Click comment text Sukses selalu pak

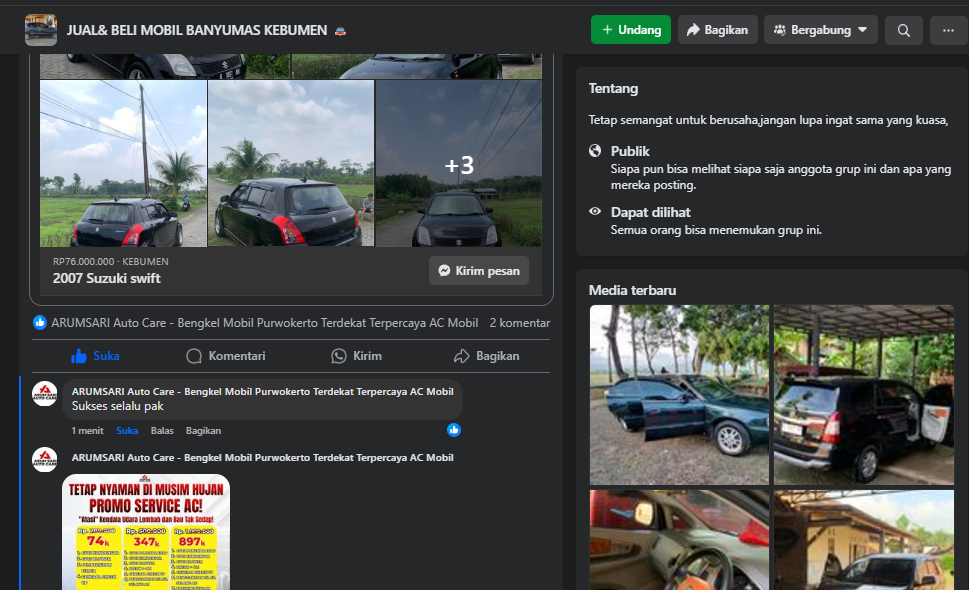tap(117, 406)
